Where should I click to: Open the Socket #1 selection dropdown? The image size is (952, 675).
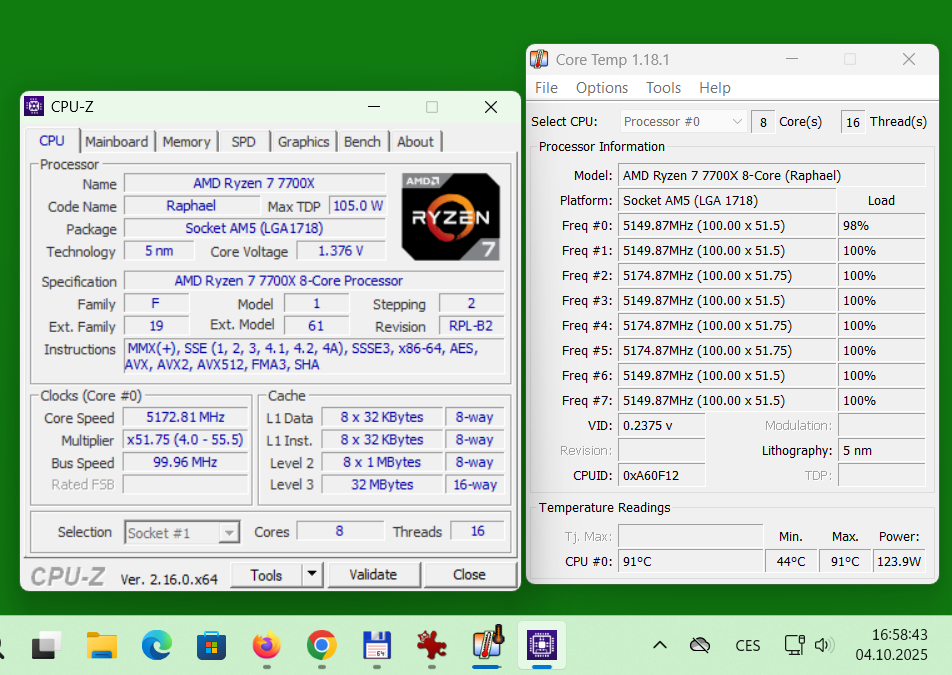pos(182,533)
